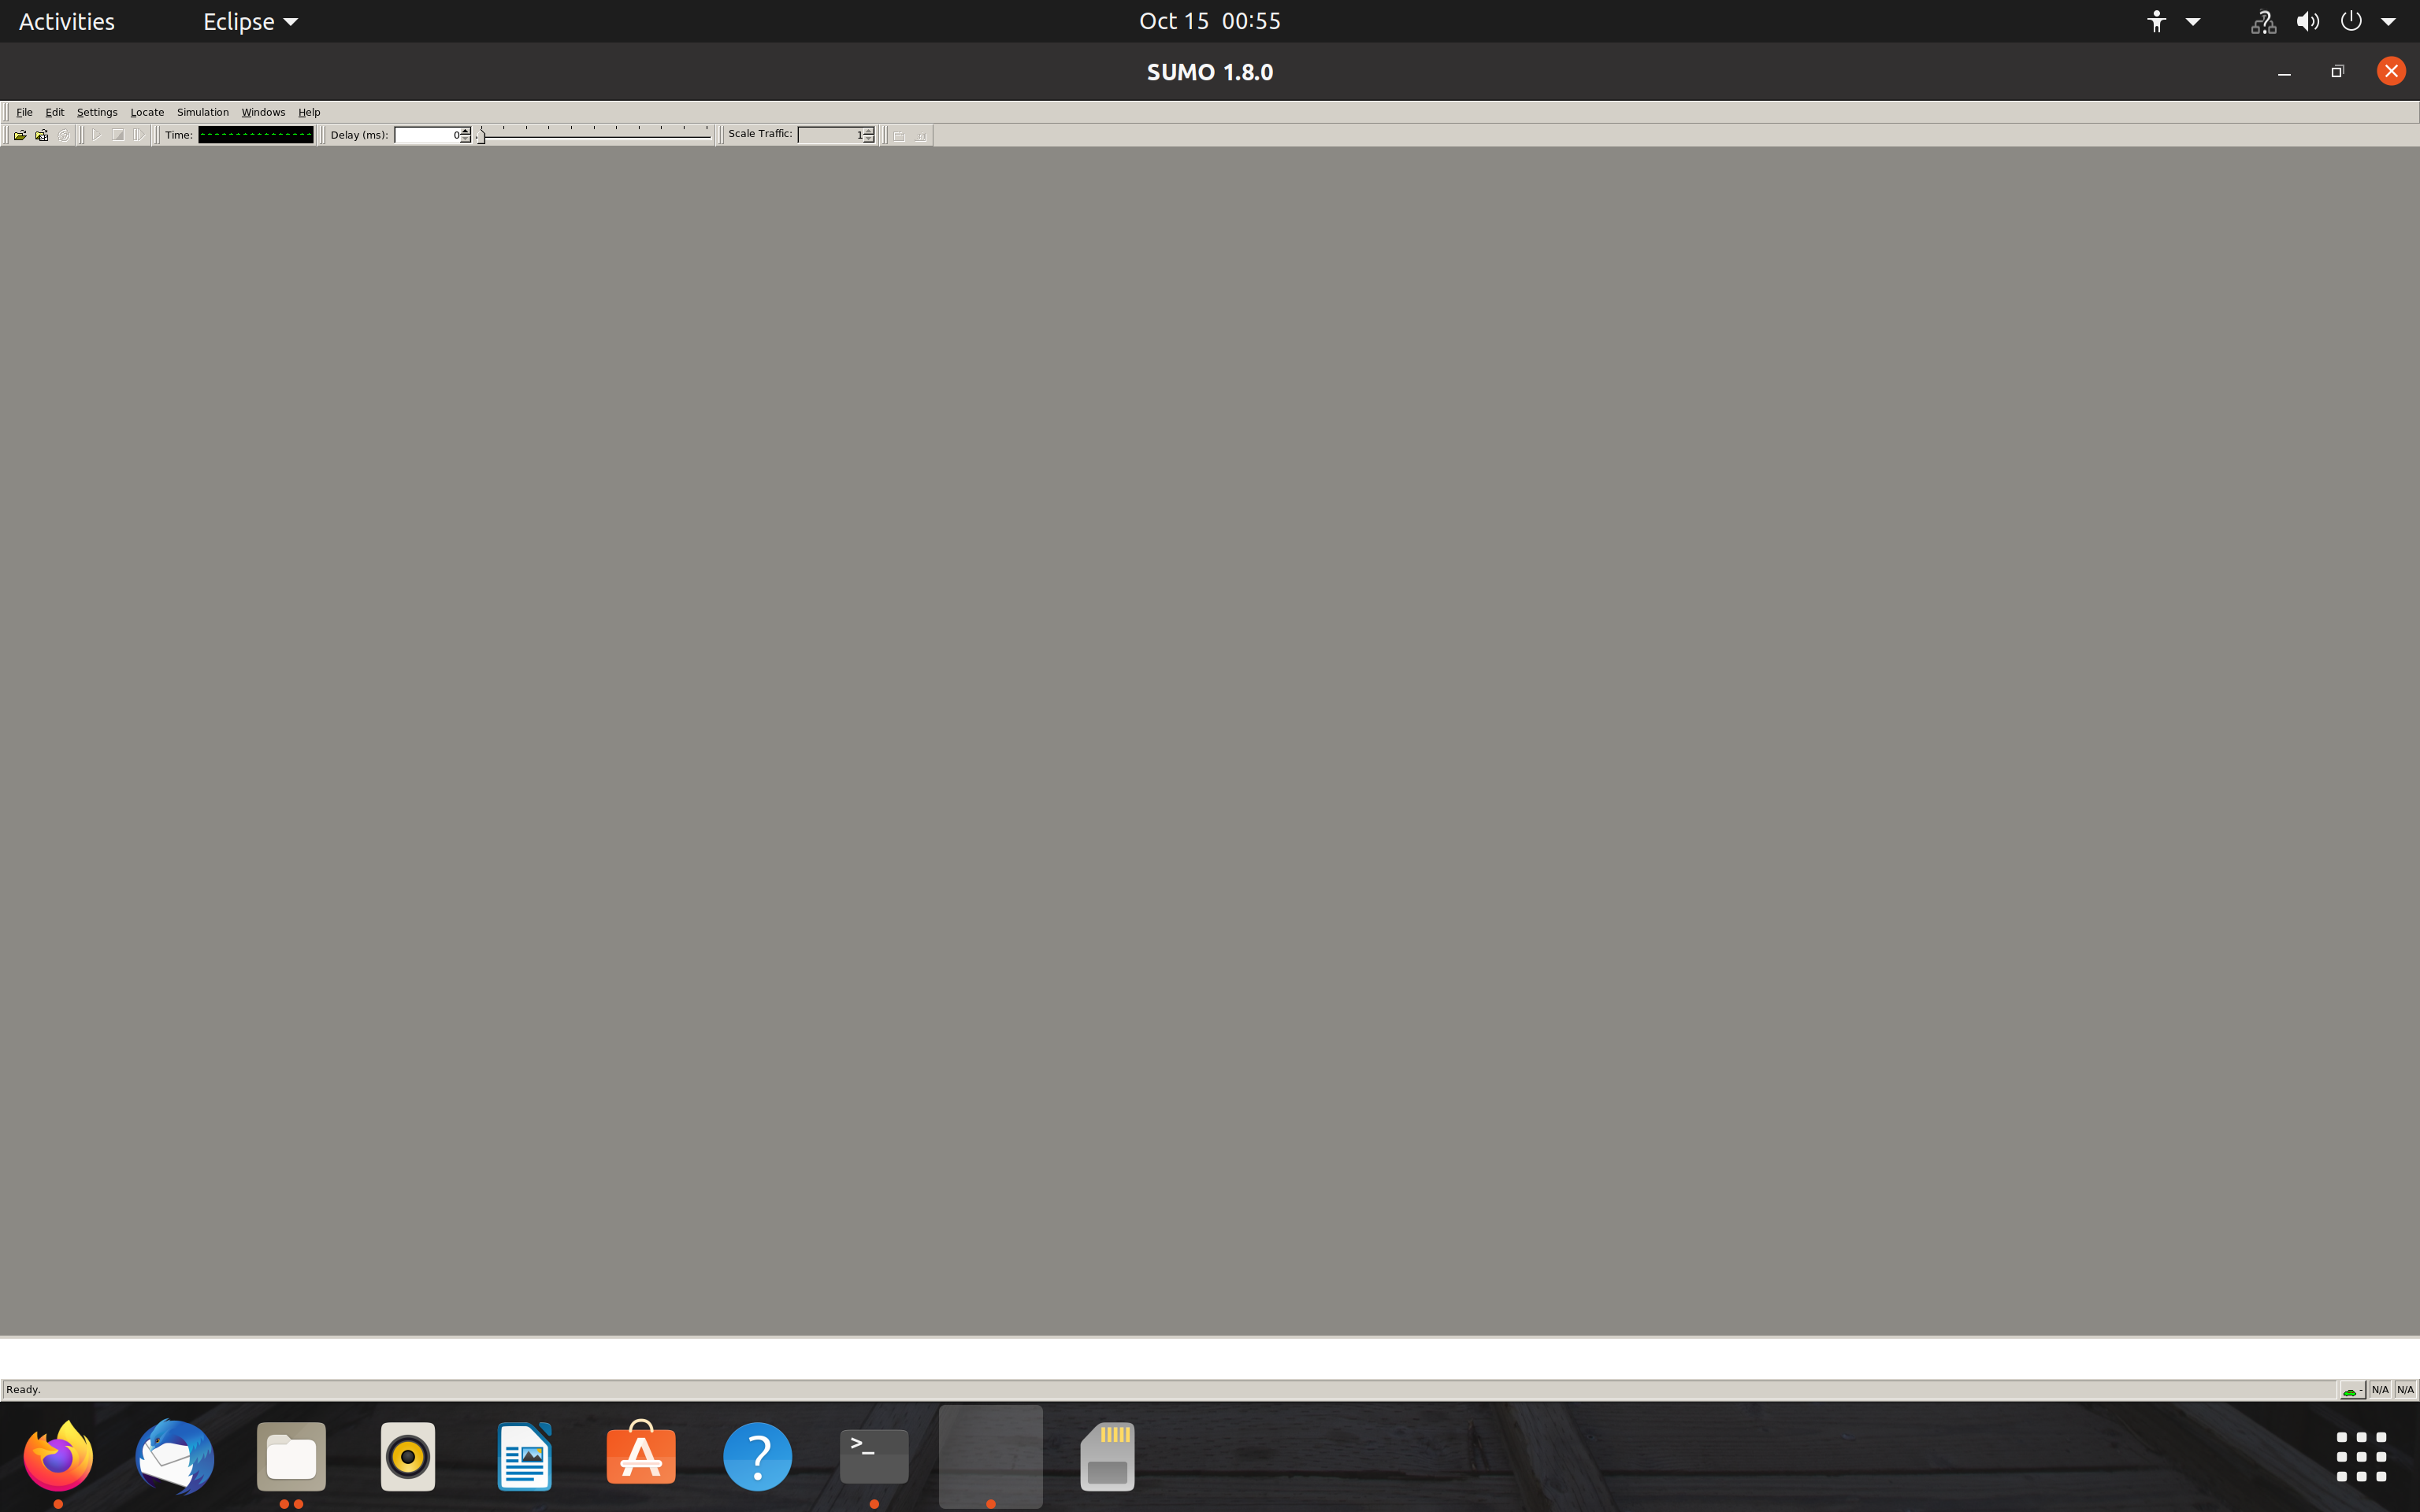The height and width of the screenshot is (1512, 2420).
Task: Click the Open Network icon
Action: (42, 135)
